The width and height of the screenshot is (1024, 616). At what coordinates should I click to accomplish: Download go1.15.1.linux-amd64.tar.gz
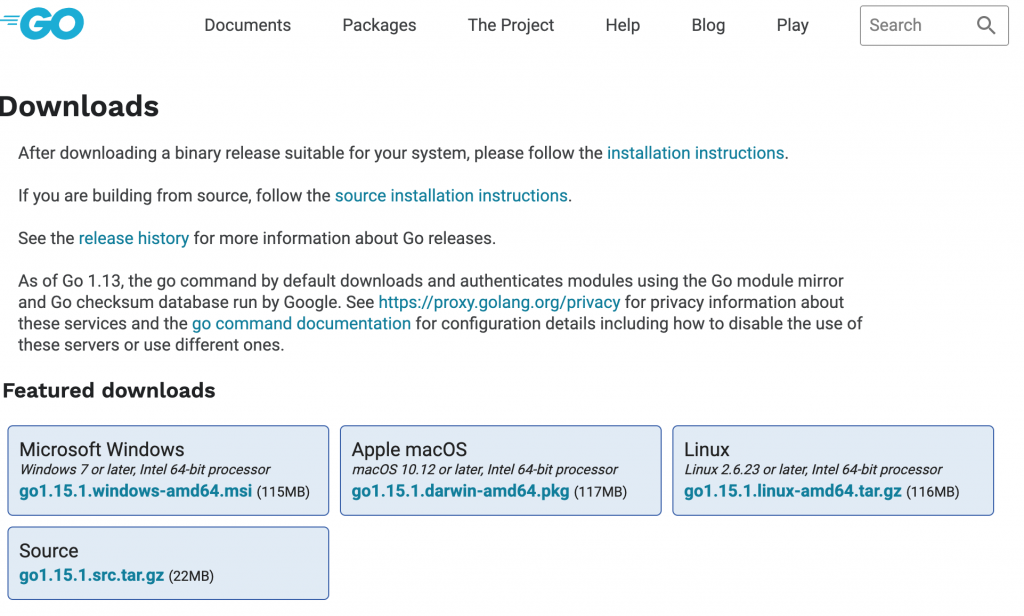[x=793, y=491]
